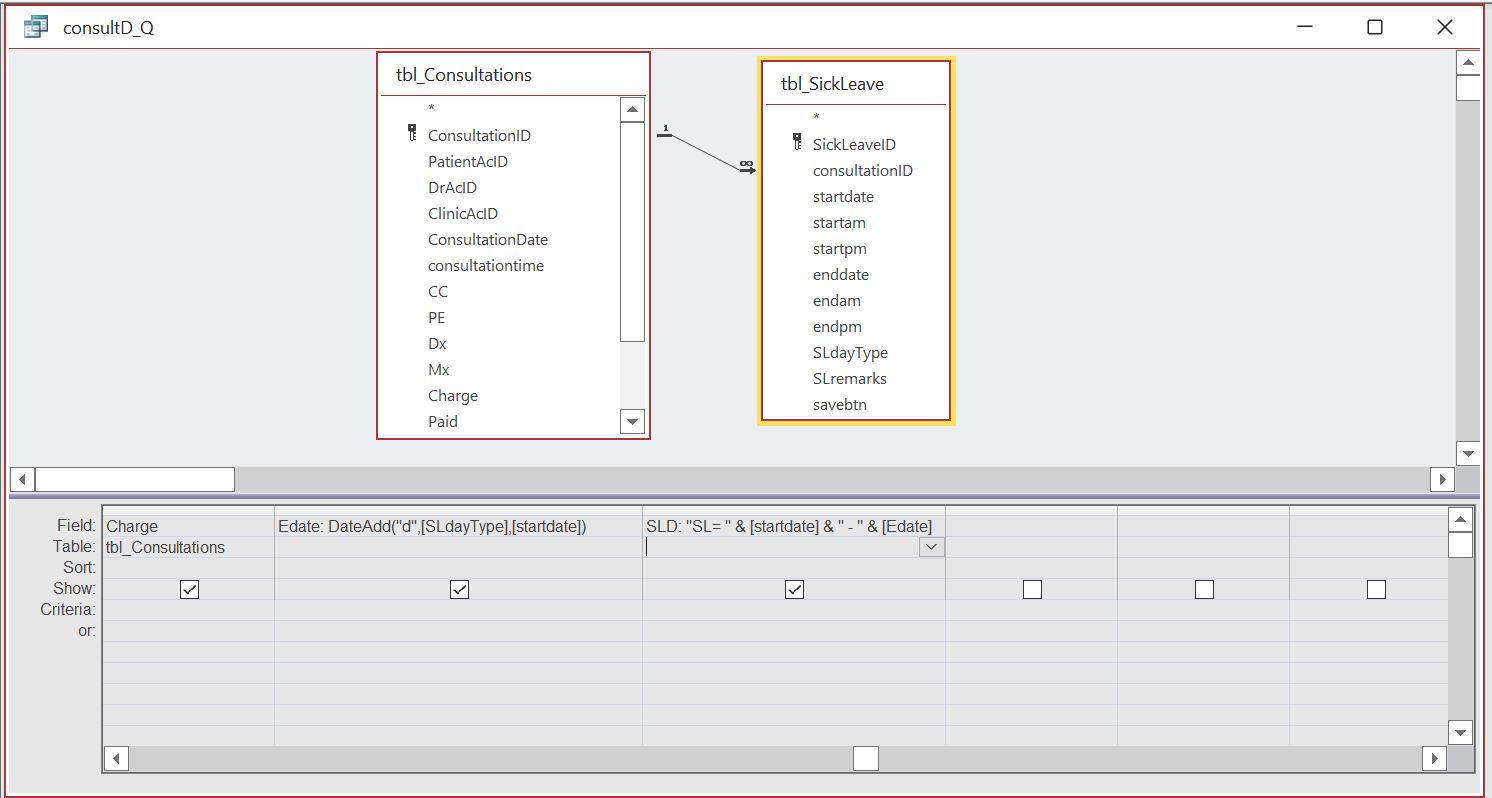Select the consultationtime field

click(486, 265)
